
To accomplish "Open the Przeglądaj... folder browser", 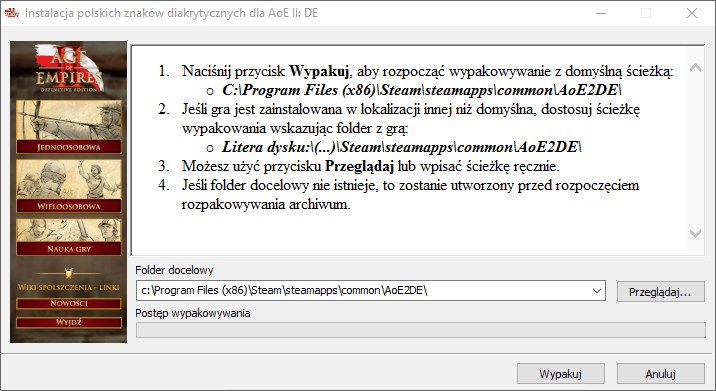I will [660, 291].
